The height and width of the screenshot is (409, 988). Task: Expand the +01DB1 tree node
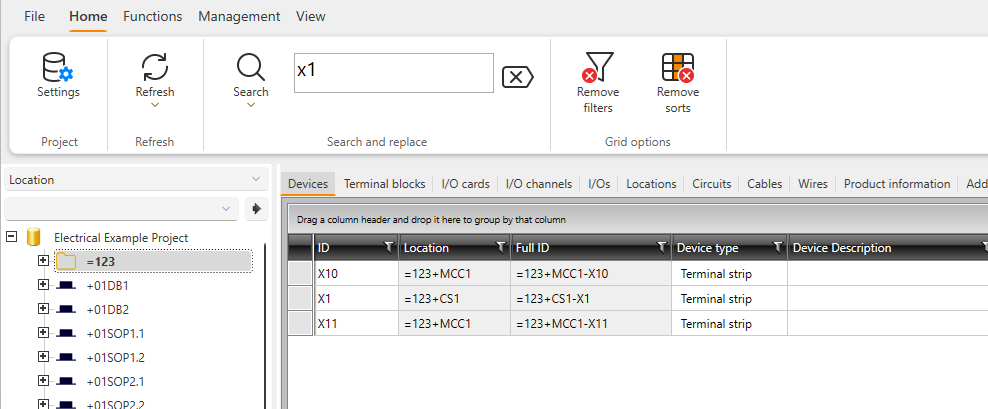(43, 285)
